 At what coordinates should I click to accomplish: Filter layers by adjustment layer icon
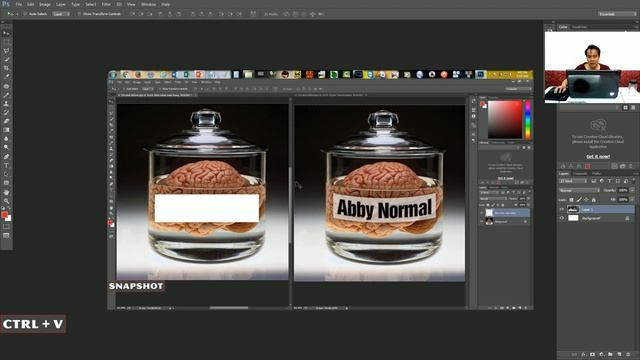[602, 181]
